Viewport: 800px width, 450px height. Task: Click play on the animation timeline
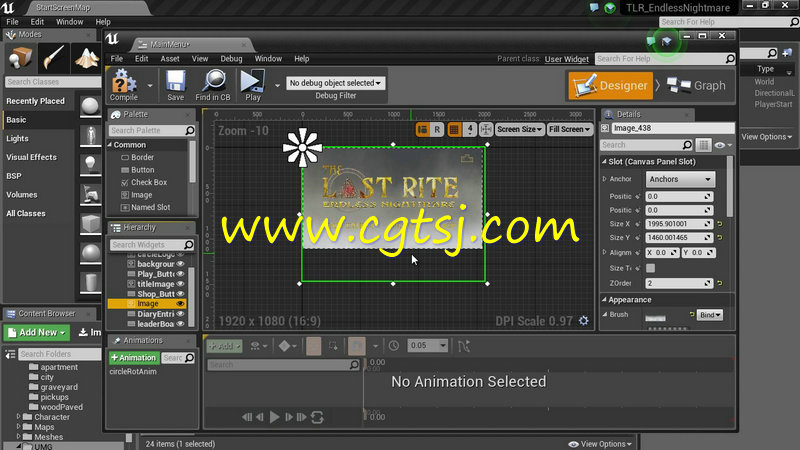274,417
